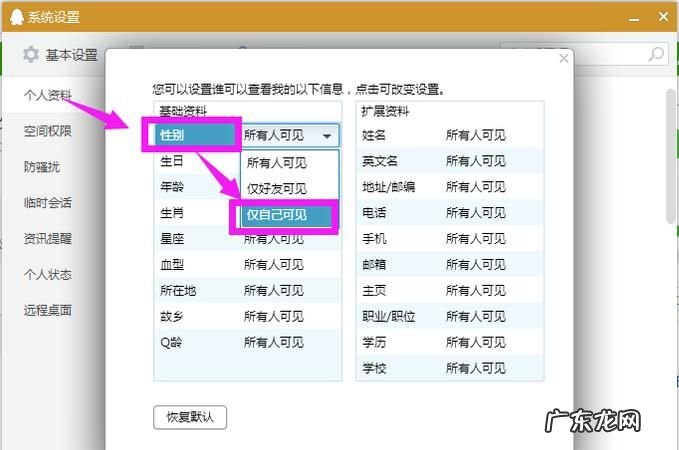
Task: Minimize the 系统设置 window
Action: point(634,19)
